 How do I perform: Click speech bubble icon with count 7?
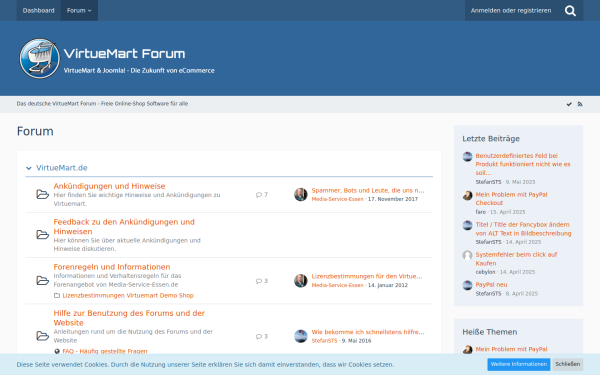(259, 195)
